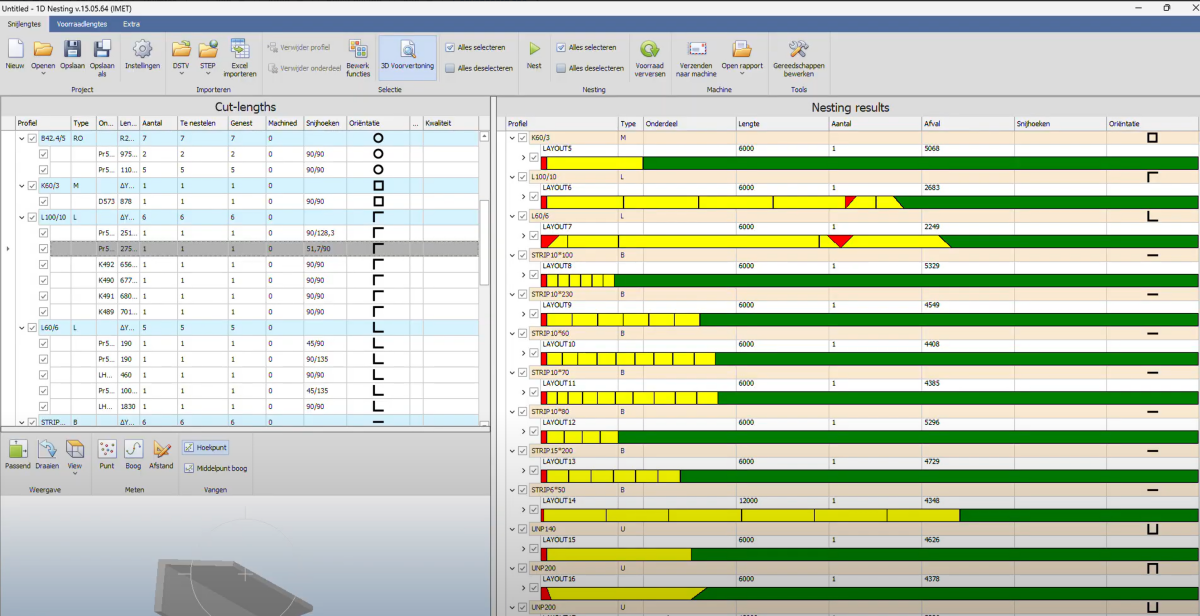Toggle the 3D Voorvertoning preview
The width and height of the screenshot is (1200, 616).
click(x=407, y=56)
